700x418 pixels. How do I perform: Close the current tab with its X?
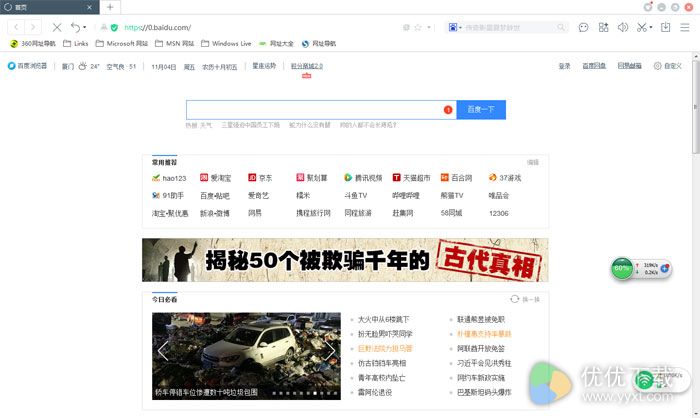click(x=89, y=7)
